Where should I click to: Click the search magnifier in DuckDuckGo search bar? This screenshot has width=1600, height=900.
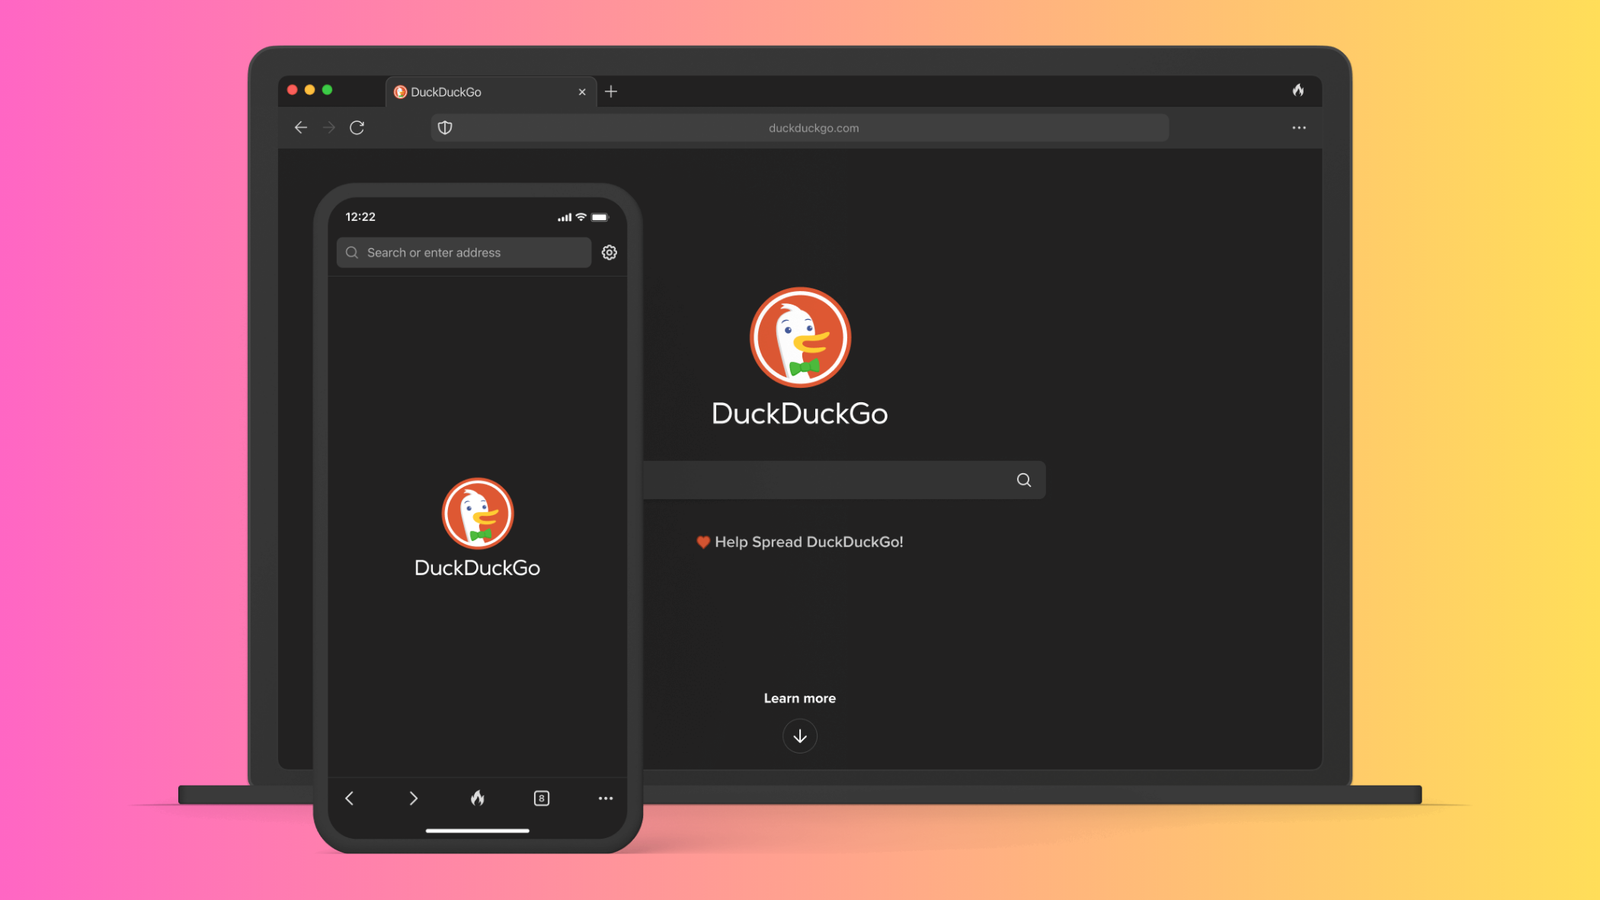[1023, 479]
